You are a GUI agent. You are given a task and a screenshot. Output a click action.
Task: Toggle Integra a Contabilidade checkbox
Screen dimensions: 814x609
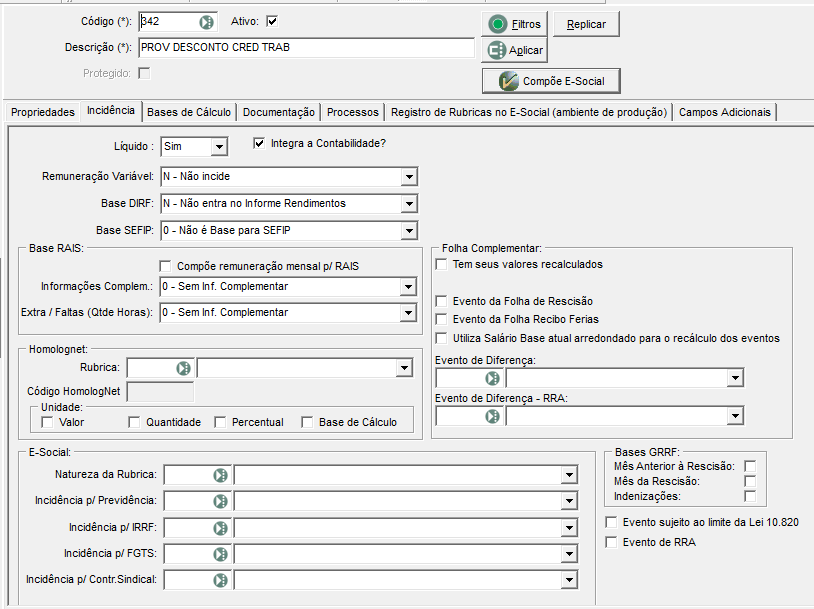click(259, 143)
